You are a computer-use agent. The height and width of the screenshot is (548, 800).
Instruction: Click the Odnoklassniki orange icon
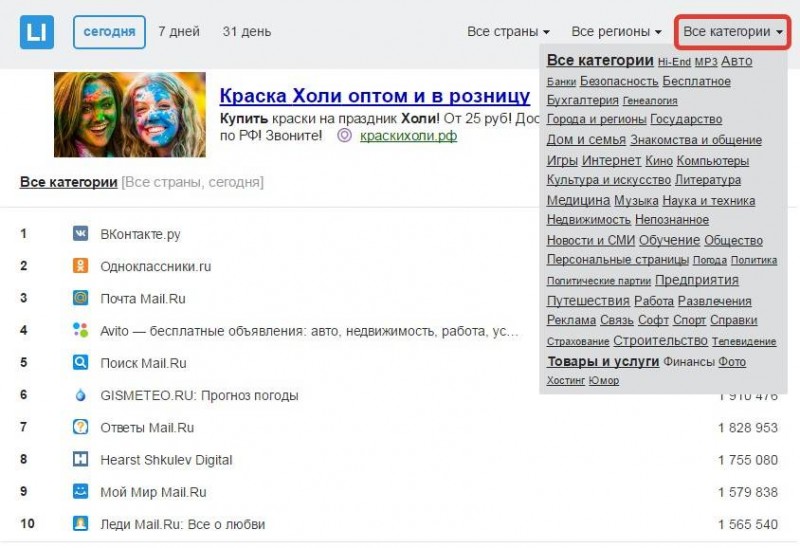(80, 266)
